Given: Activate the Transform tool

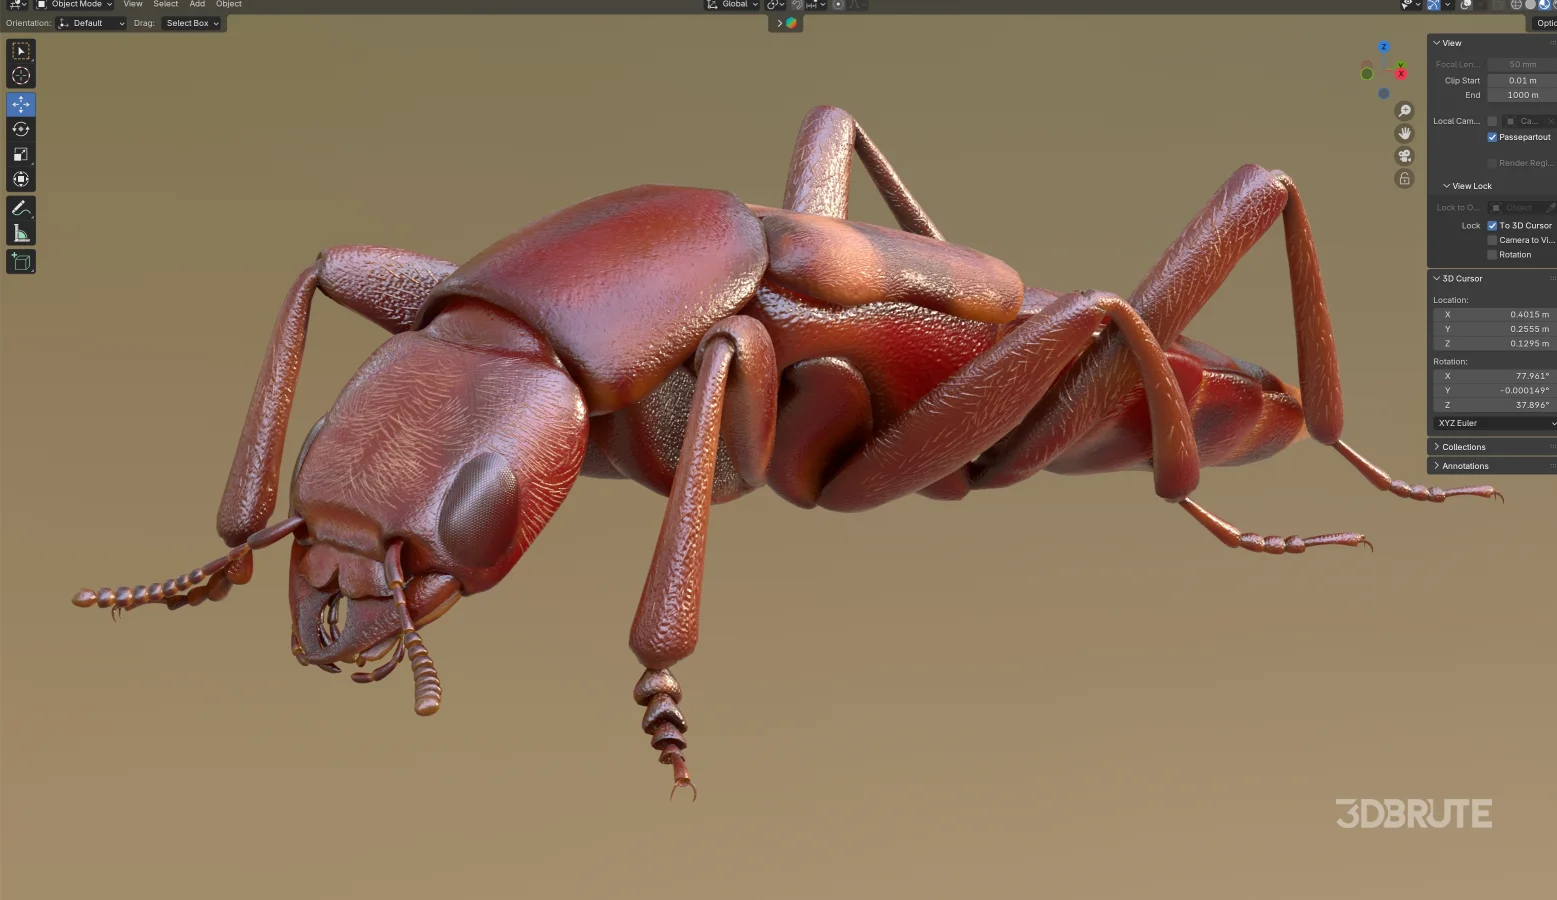Looking at the screenshot, I should (21, 179).
